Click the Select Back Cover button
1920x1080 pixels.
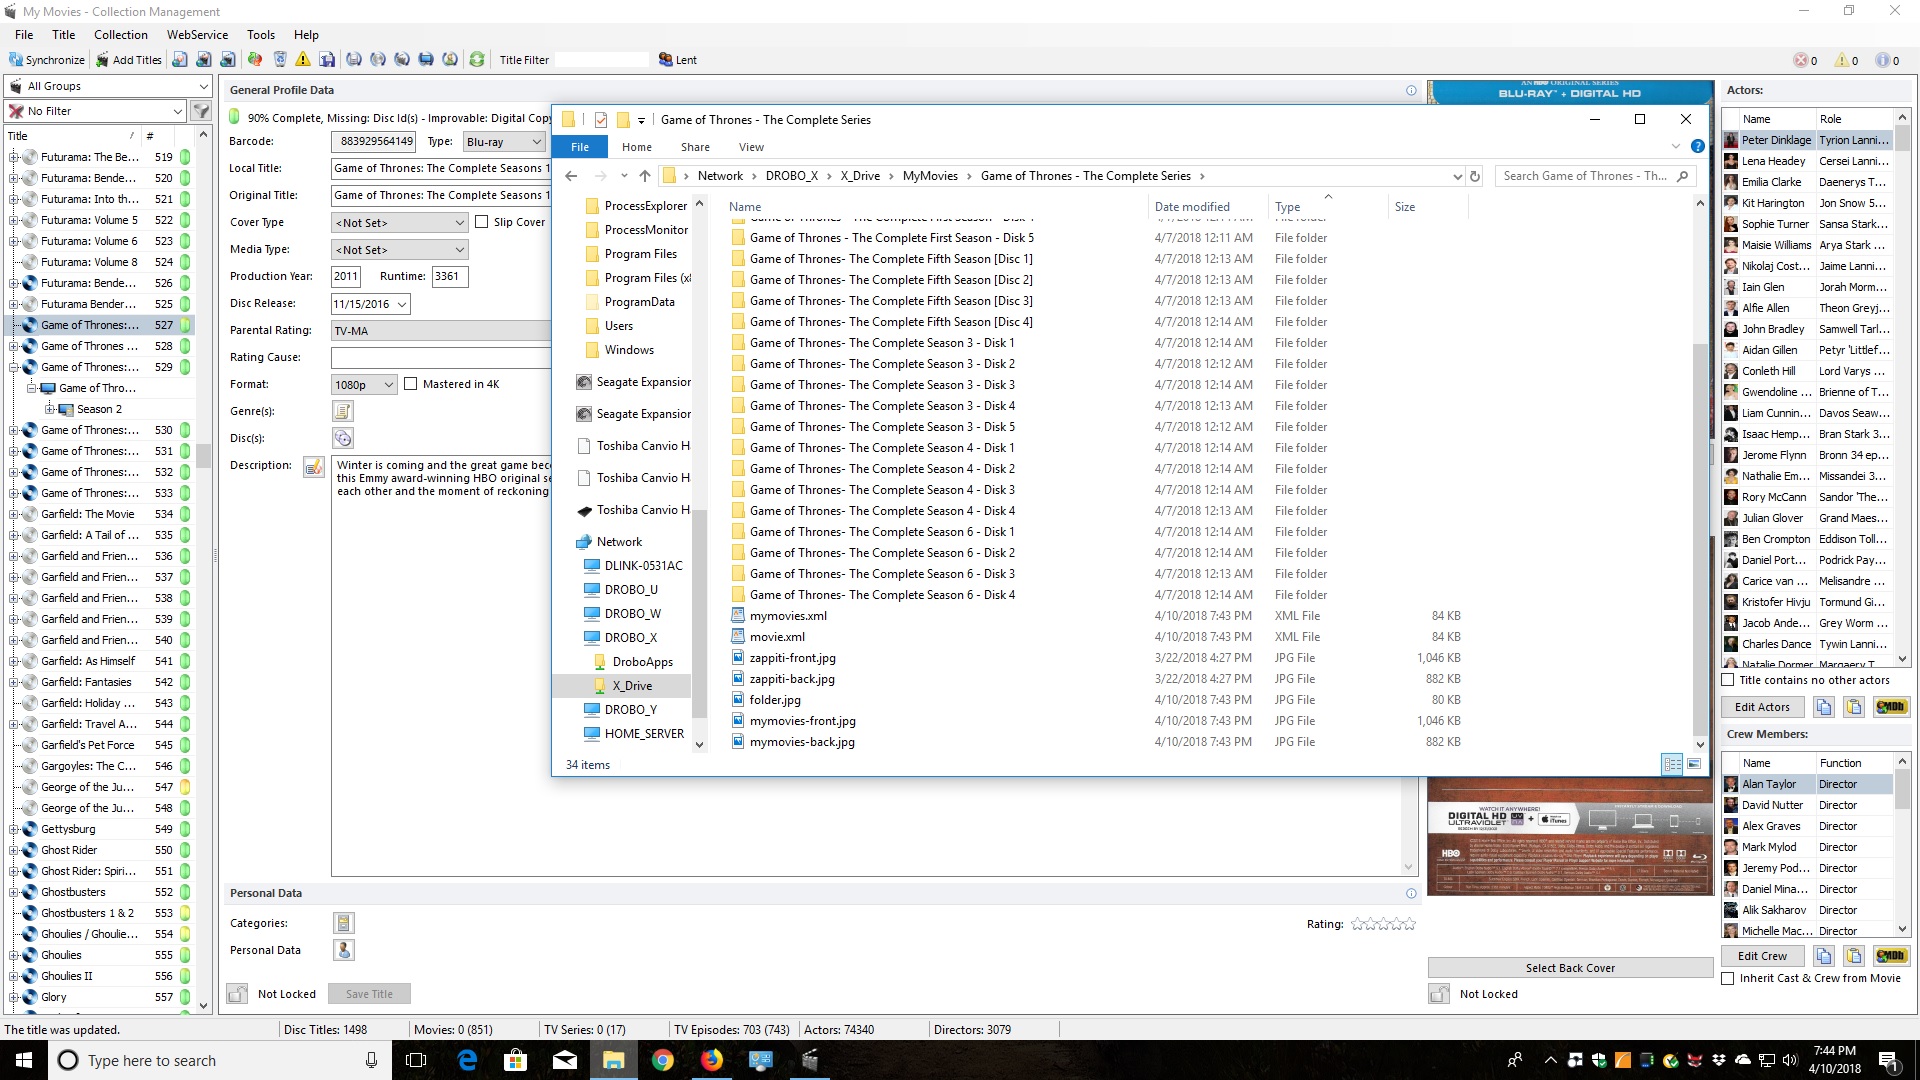1570,968
